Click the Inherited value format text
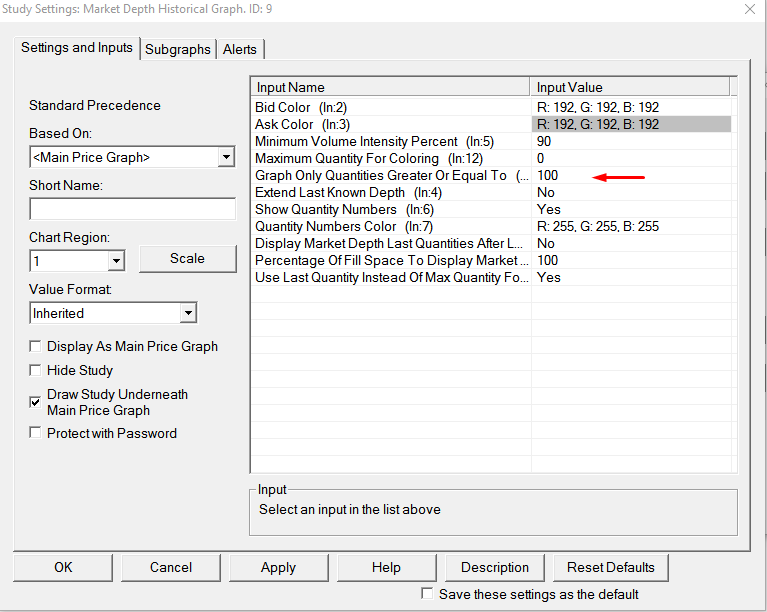 [x=58, y=313]
